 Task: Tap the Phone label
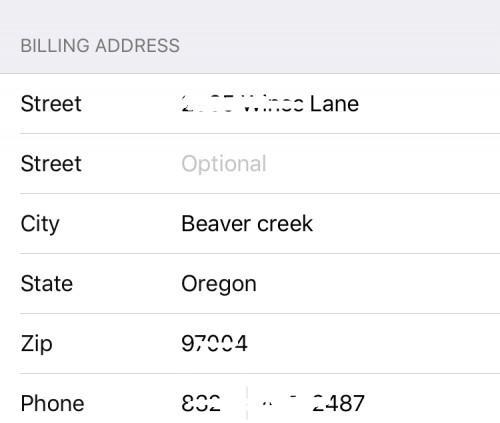52,403
